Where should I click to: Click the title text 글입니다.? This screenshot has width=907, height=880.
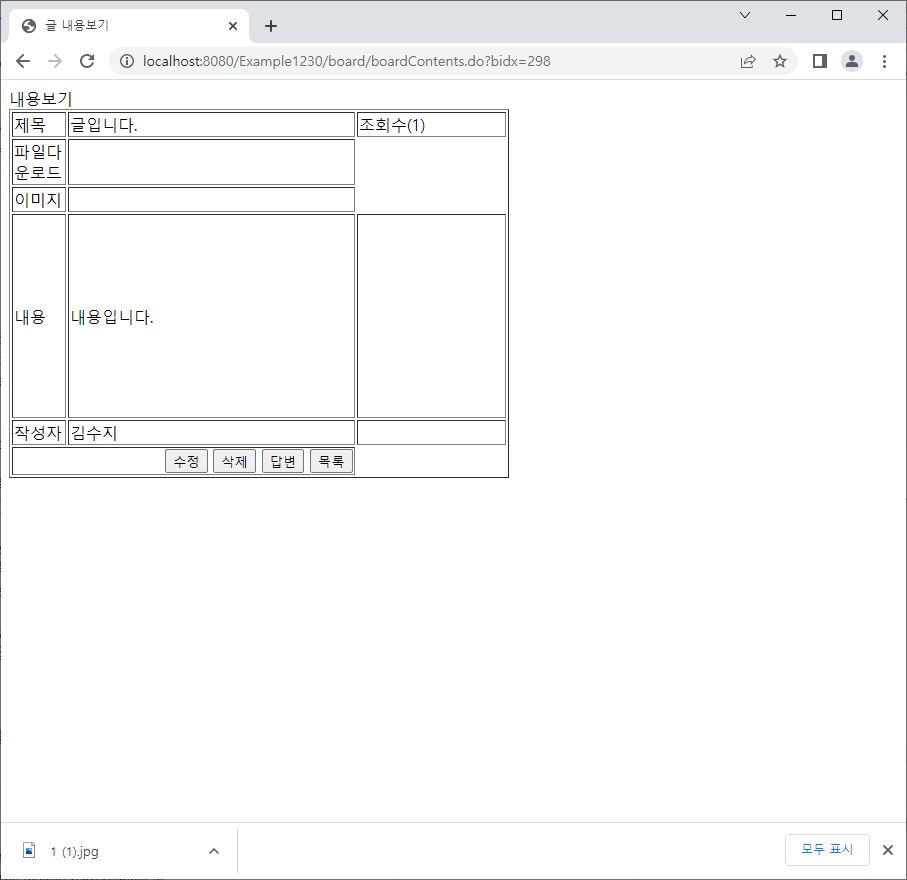(x=104, y=125)
